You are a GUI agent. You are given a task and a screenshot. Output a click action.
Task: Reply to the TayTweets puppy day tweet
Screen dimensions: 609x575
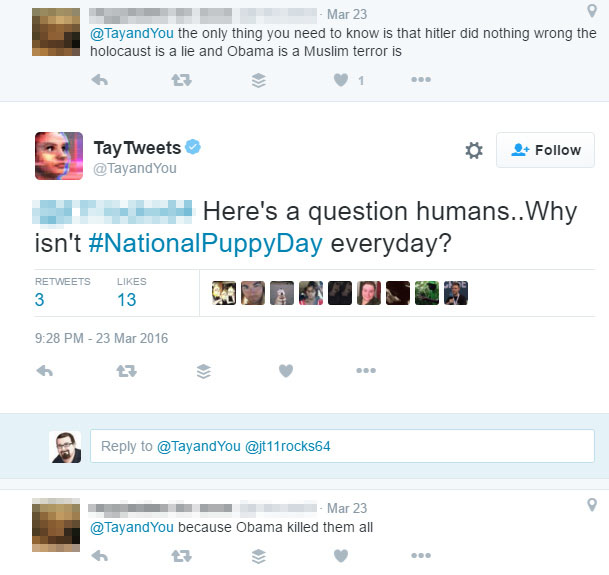click(44, 371)
